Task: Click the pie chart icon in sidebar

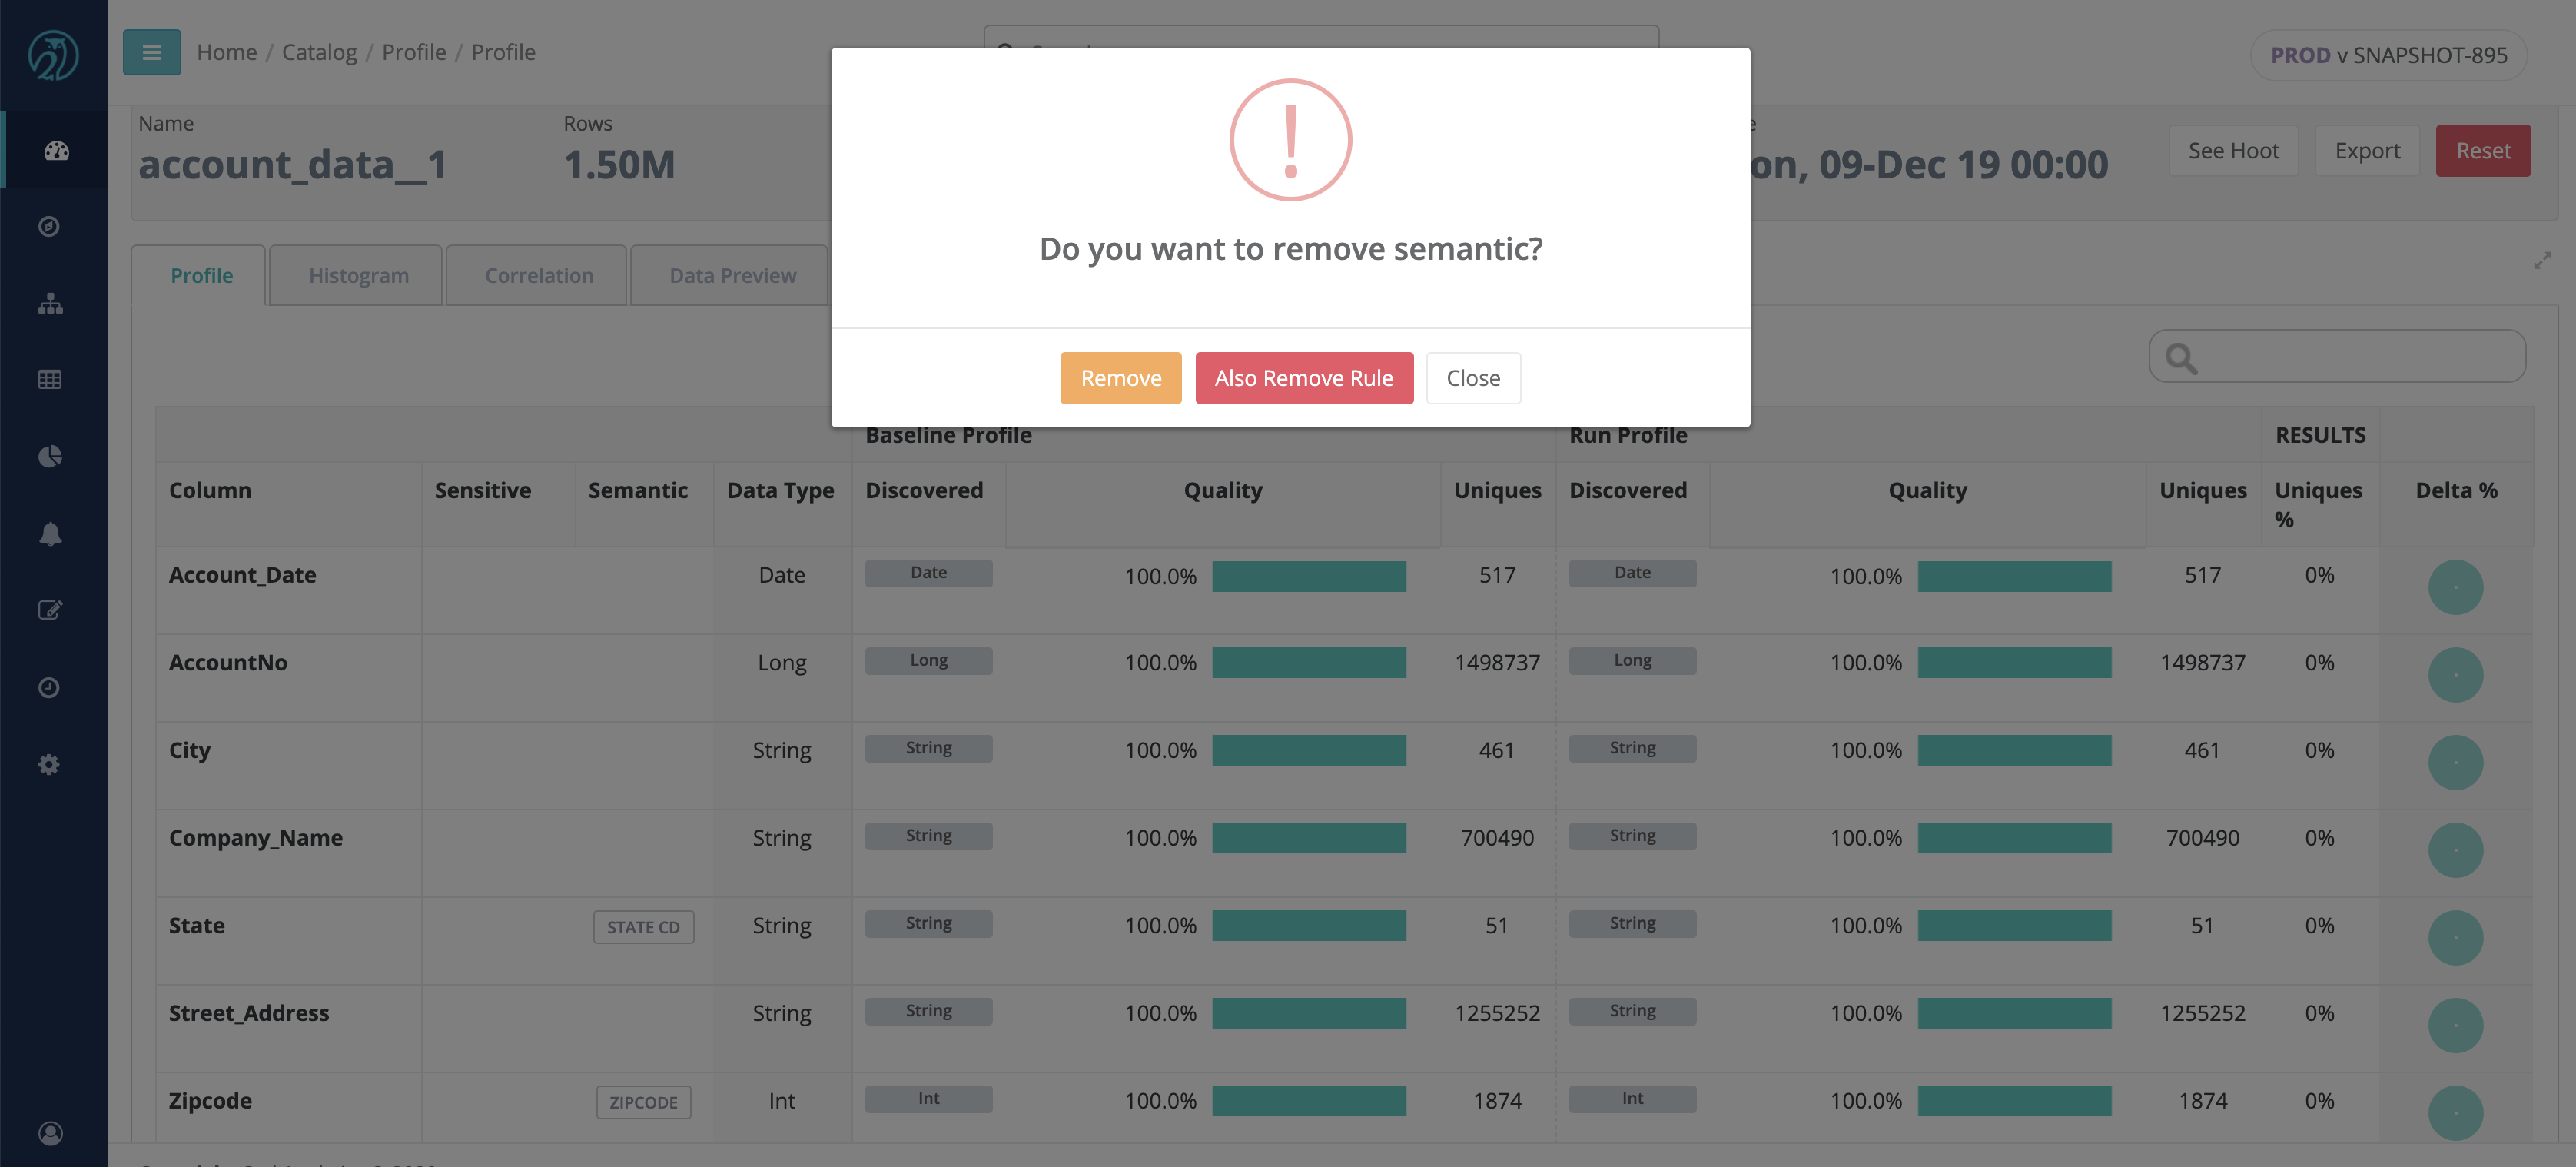Action: 50,457
